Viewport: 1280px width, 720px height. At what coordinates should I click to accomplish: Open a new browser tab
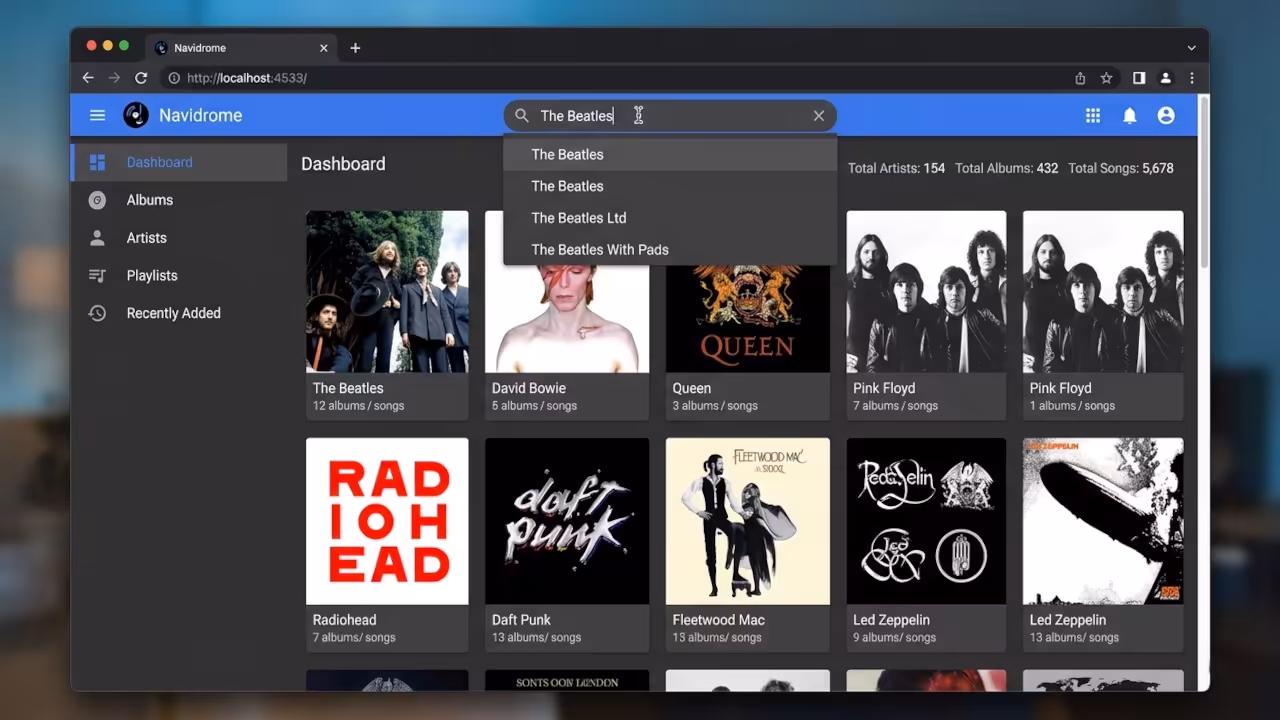pos(355,48)
